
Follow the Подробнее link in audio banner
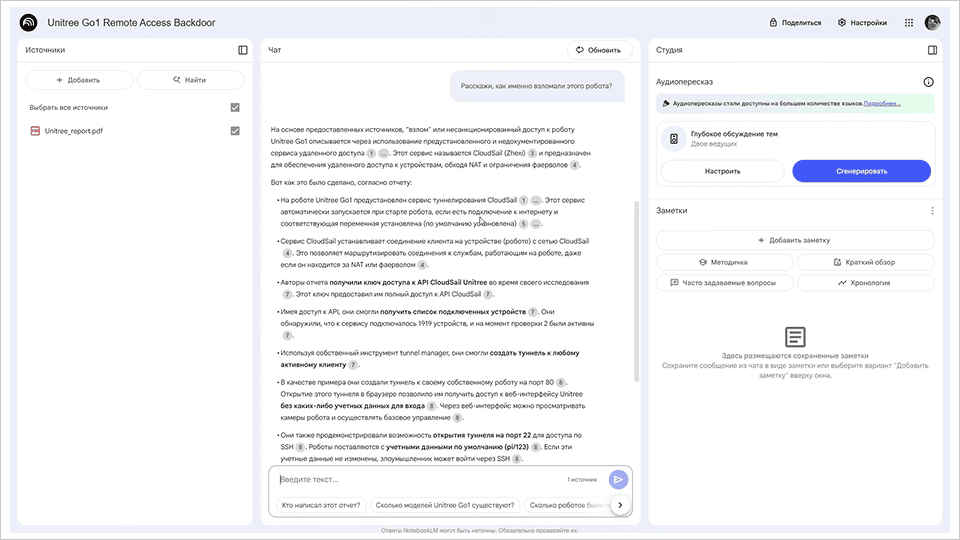[882, 103]
